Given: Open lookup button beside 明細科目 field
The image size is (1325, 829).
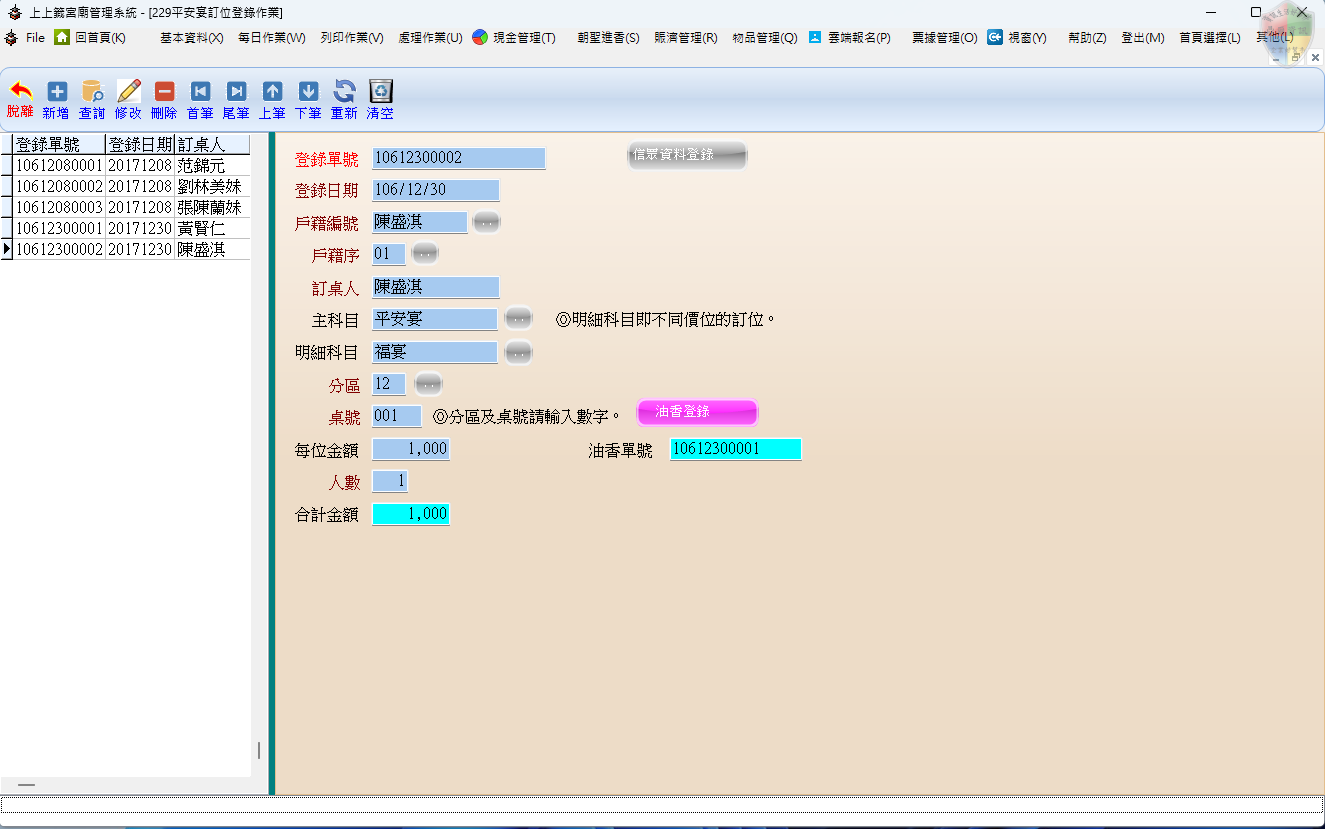Looking at the screenshot, I should [518, 352].
